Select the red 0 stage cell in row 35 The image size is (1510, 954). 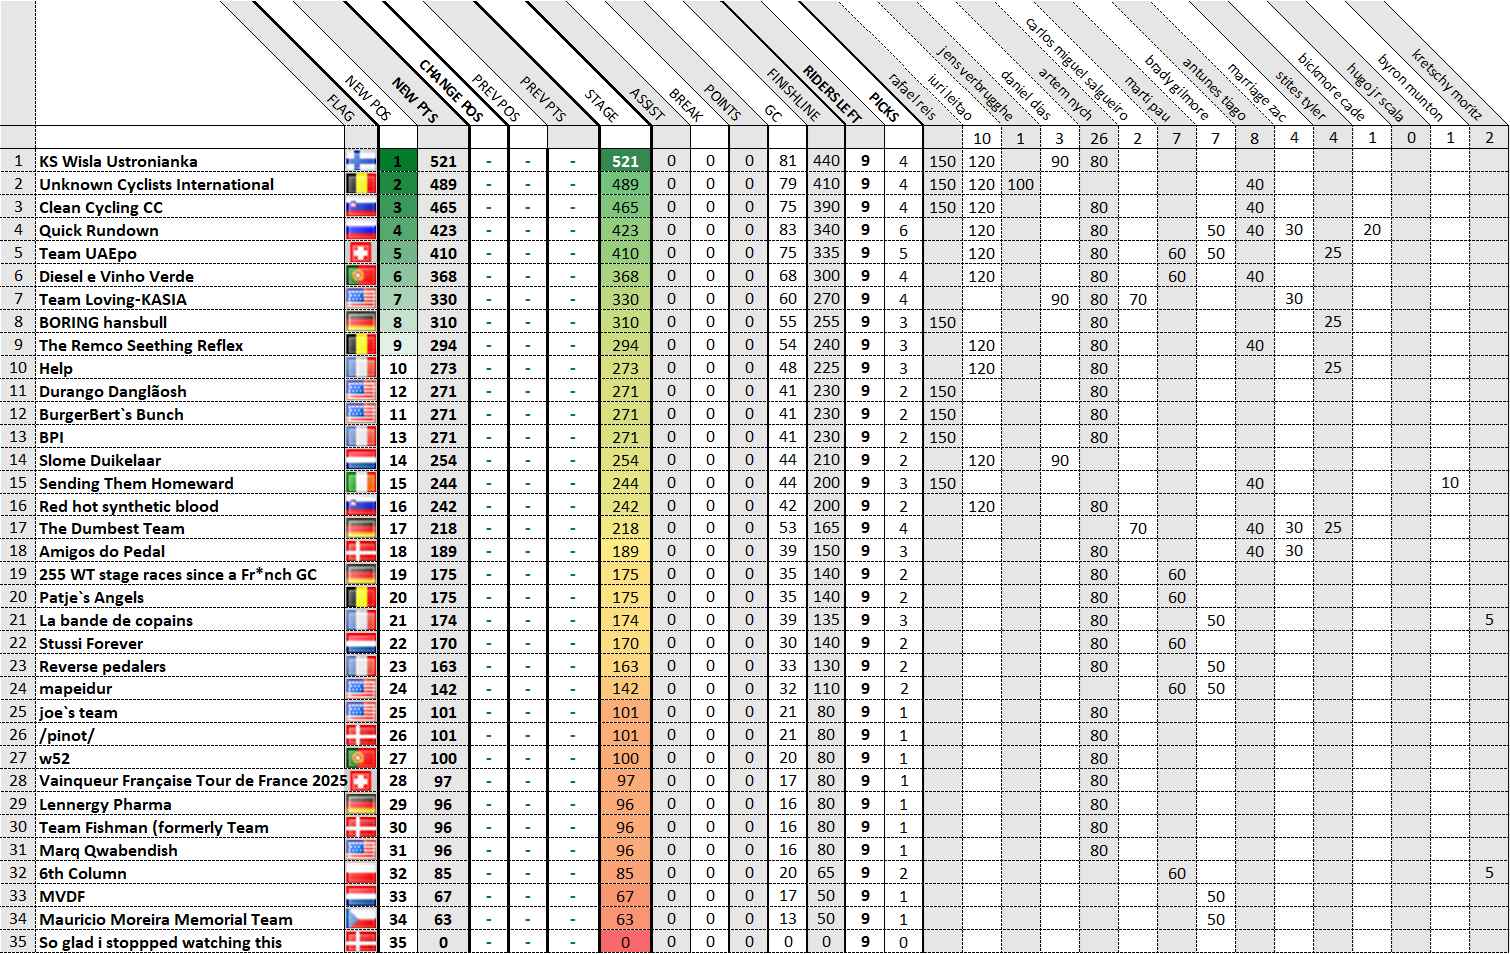(x=625, y=942)
